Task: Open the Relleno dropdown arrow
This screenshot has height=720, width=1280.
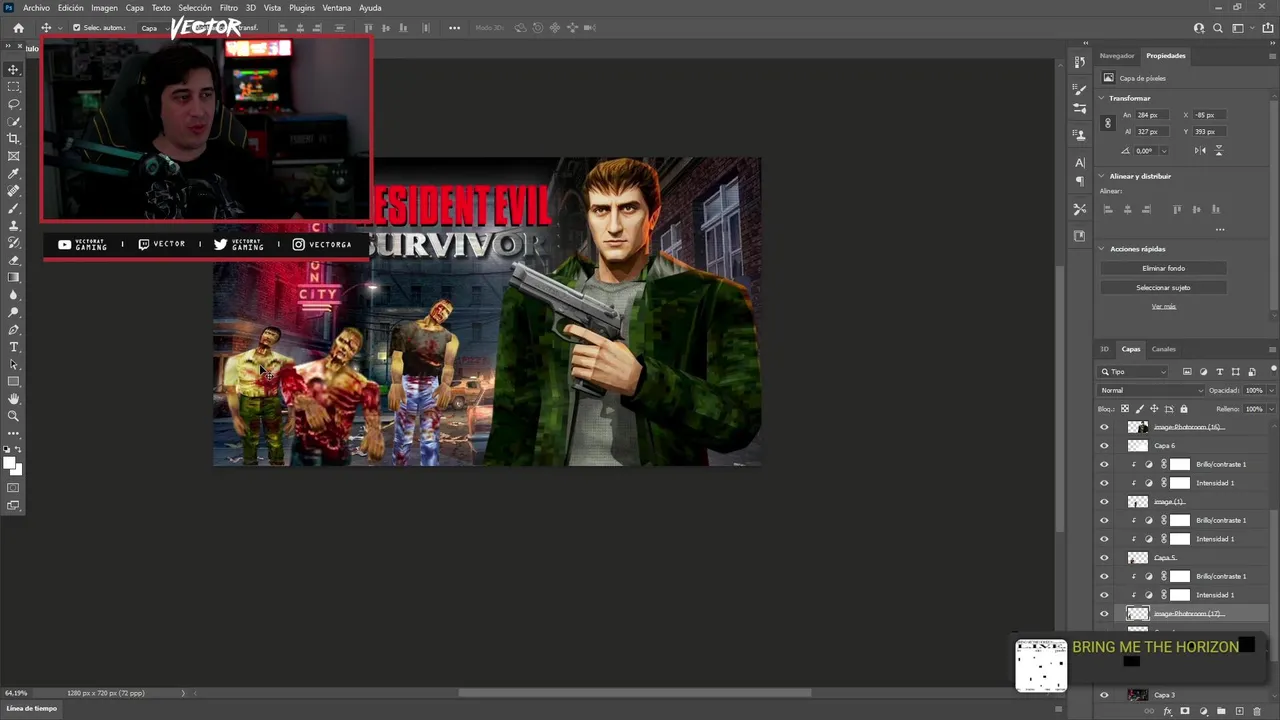Action: pyautogui.click(x=1271, y=409)
